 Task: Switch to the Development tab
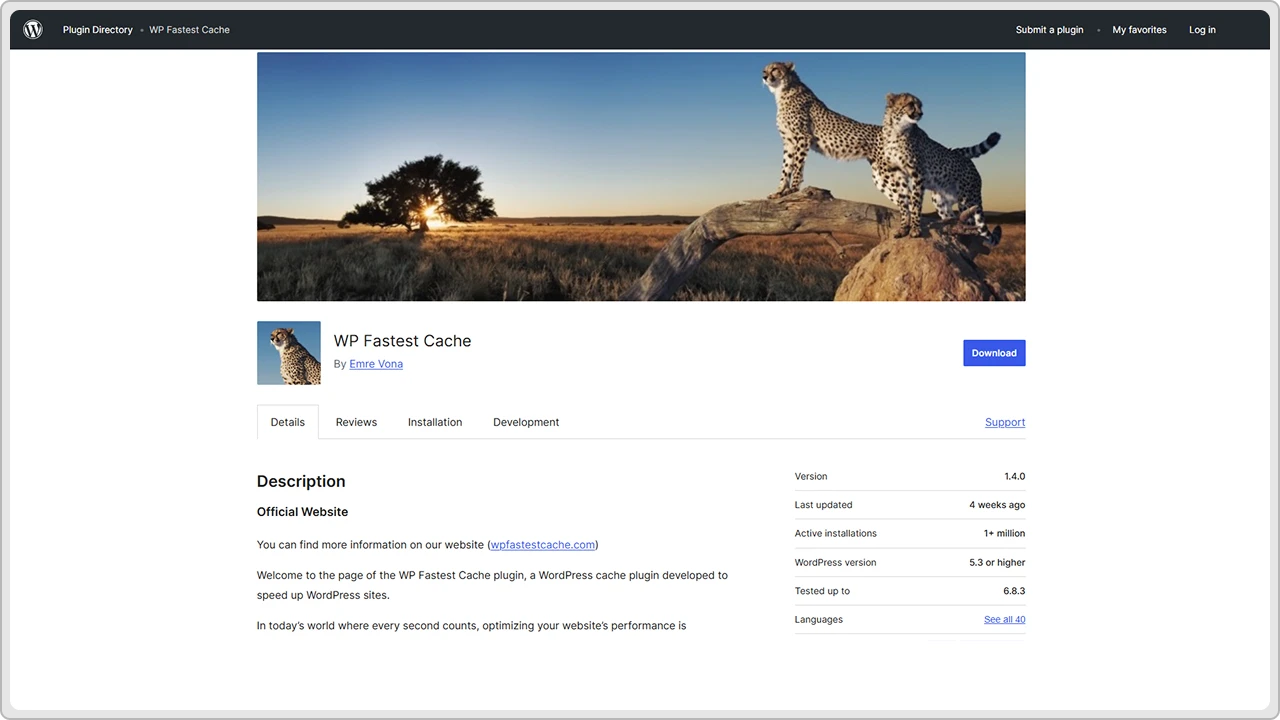click(x=526, y=422)
